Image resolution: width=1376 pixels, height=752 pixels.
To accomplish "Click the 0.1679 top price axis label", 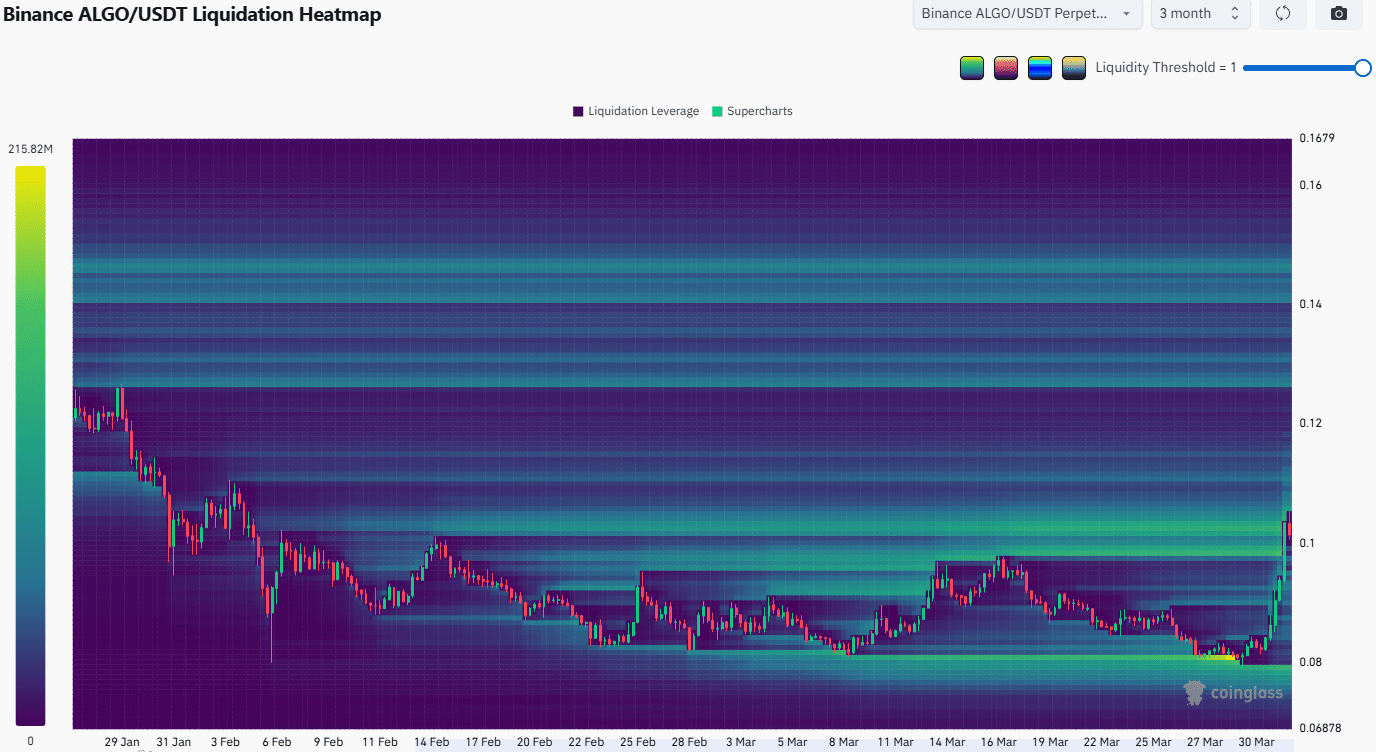I will [x=1316, y=138].
